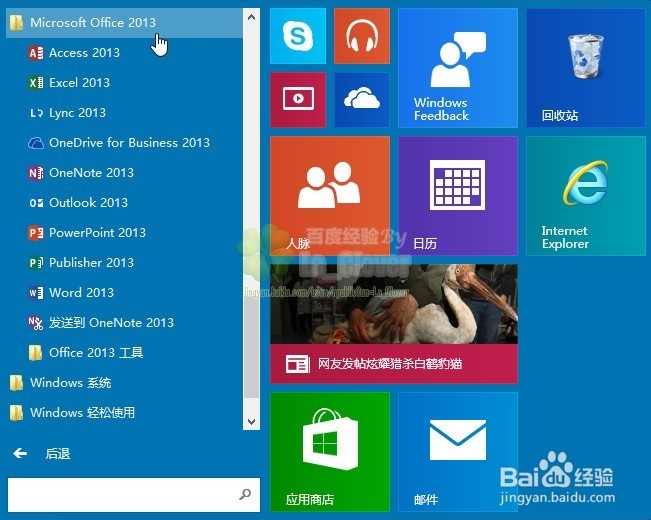Screen dimensions: 651x520
Task: Open the OneDrive cloud tile
Action: pyautogui.click(x=362, y=100)
